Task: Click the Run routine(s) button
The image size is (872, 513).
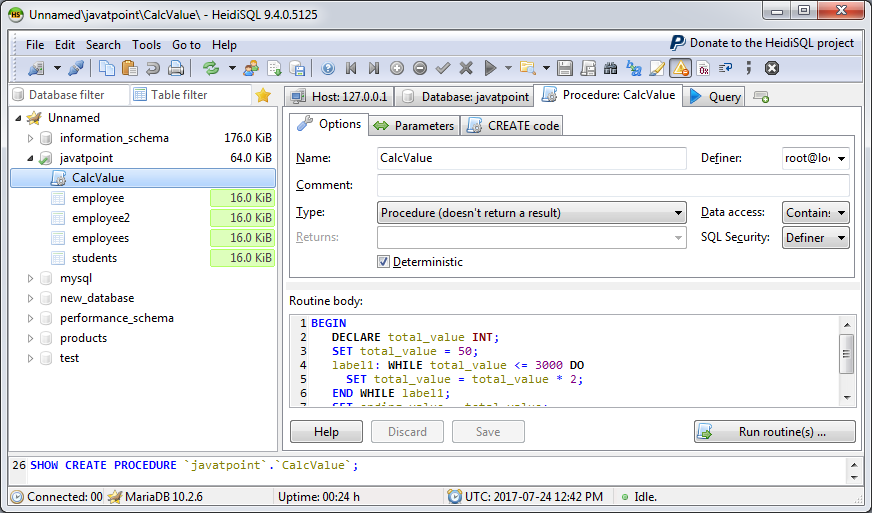Action: pos(775,432)
